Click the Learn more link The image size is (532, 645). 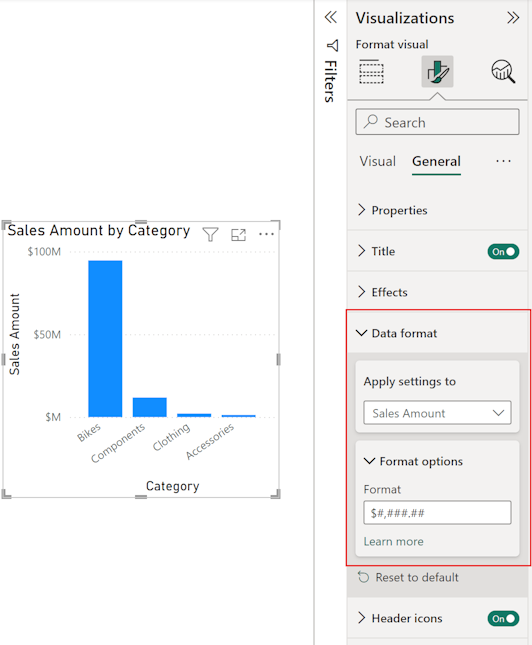coord(393,541)
